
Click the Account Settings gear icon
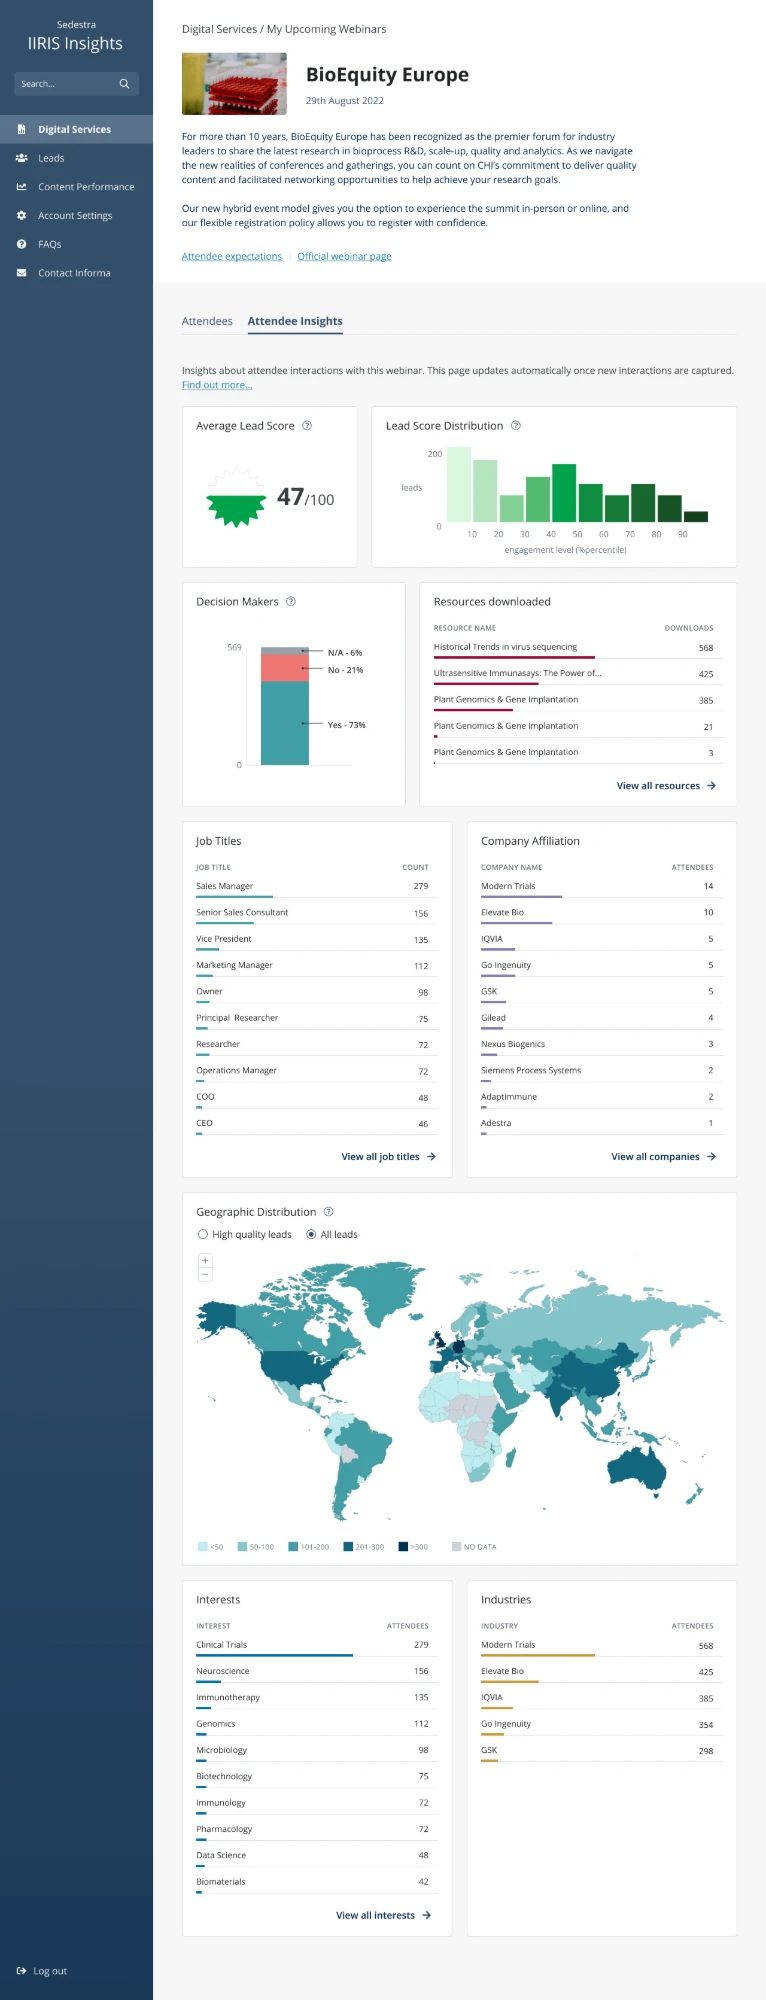21,215
